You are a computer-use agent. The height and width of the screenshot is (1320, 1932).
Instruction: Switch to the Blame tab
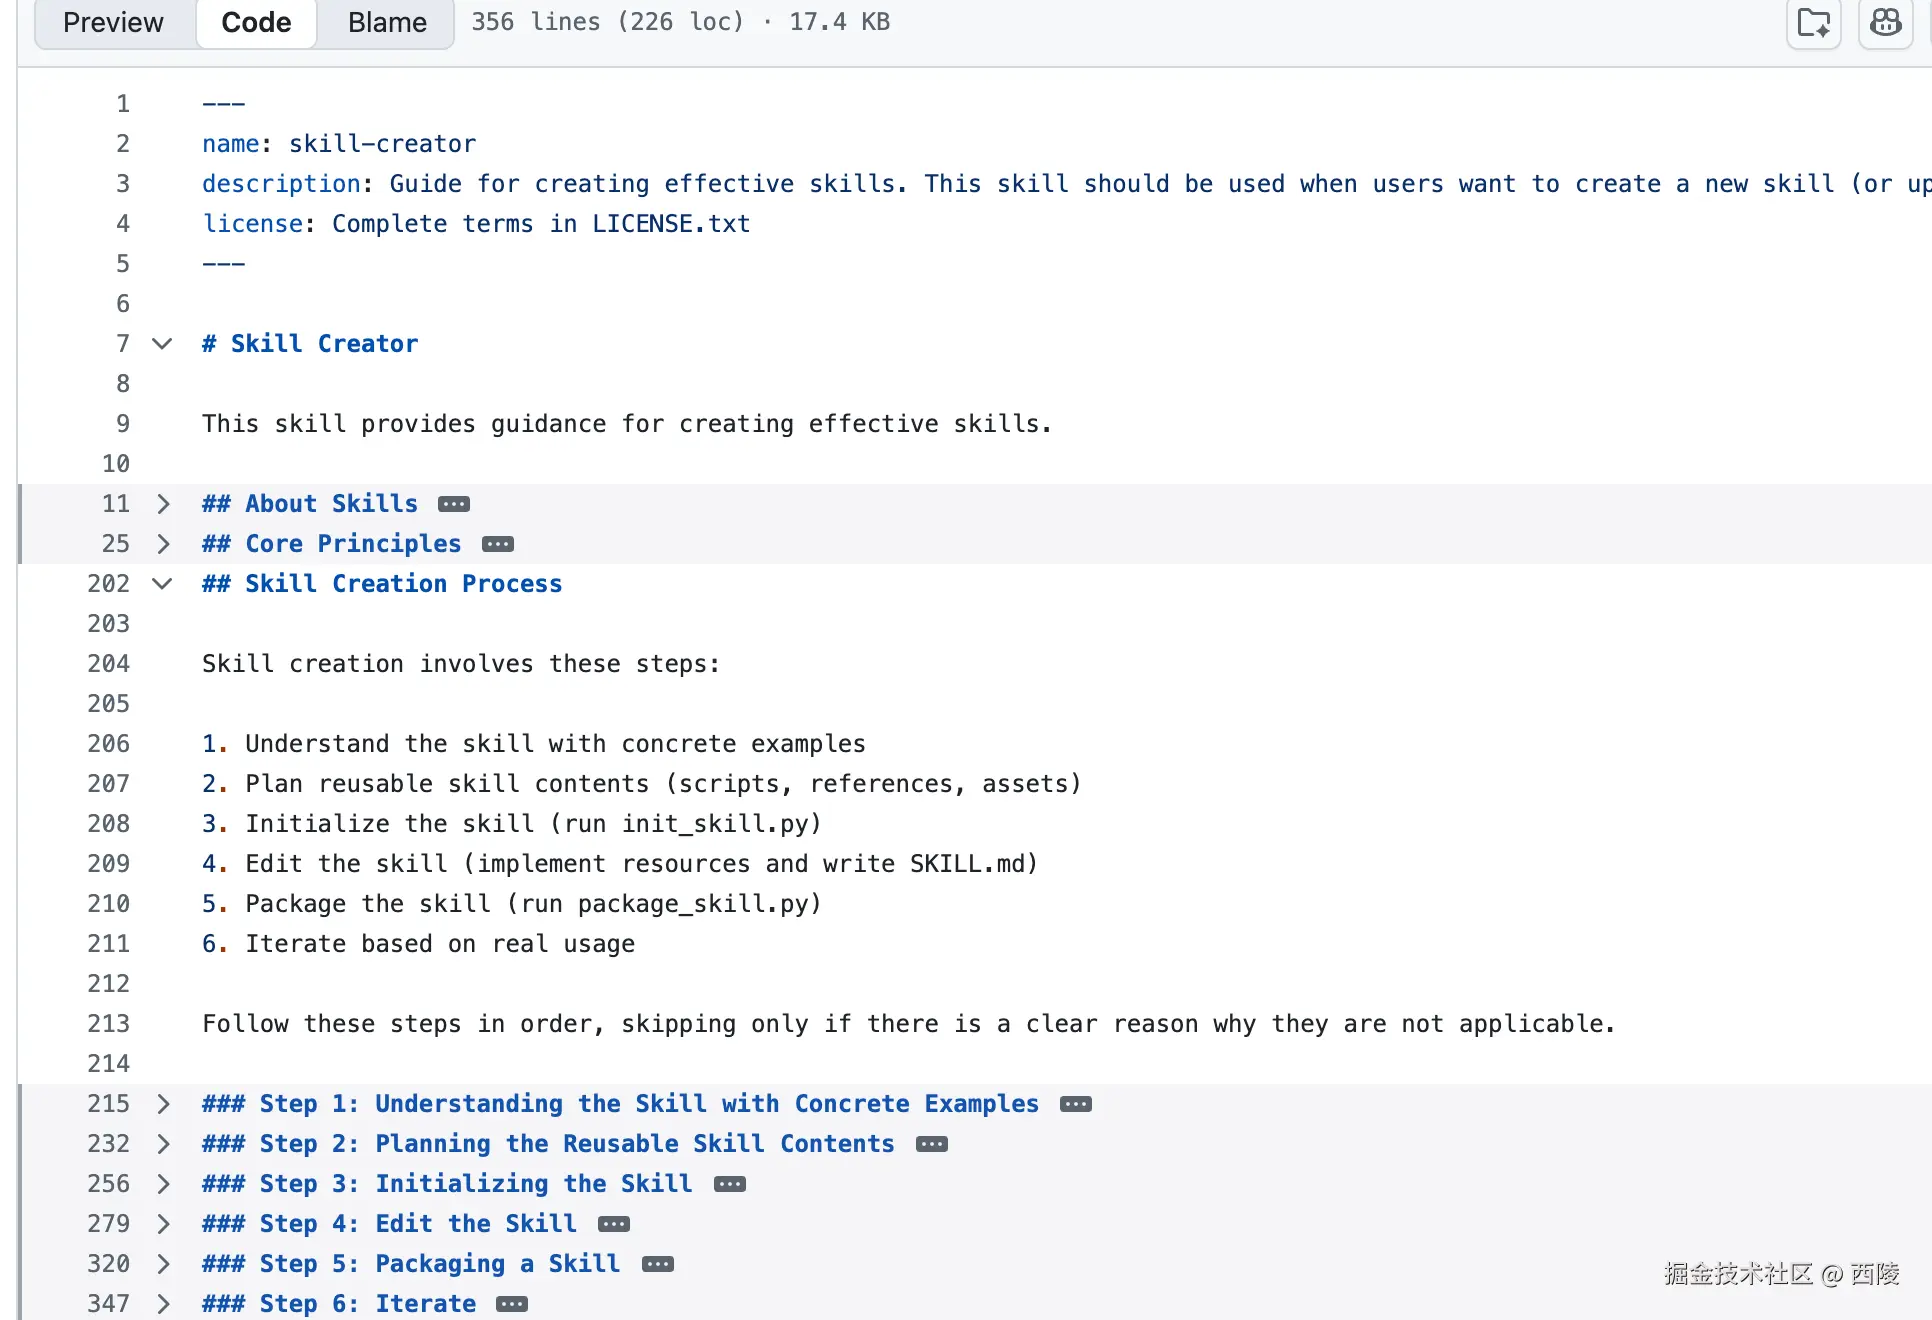click(387, 22)
